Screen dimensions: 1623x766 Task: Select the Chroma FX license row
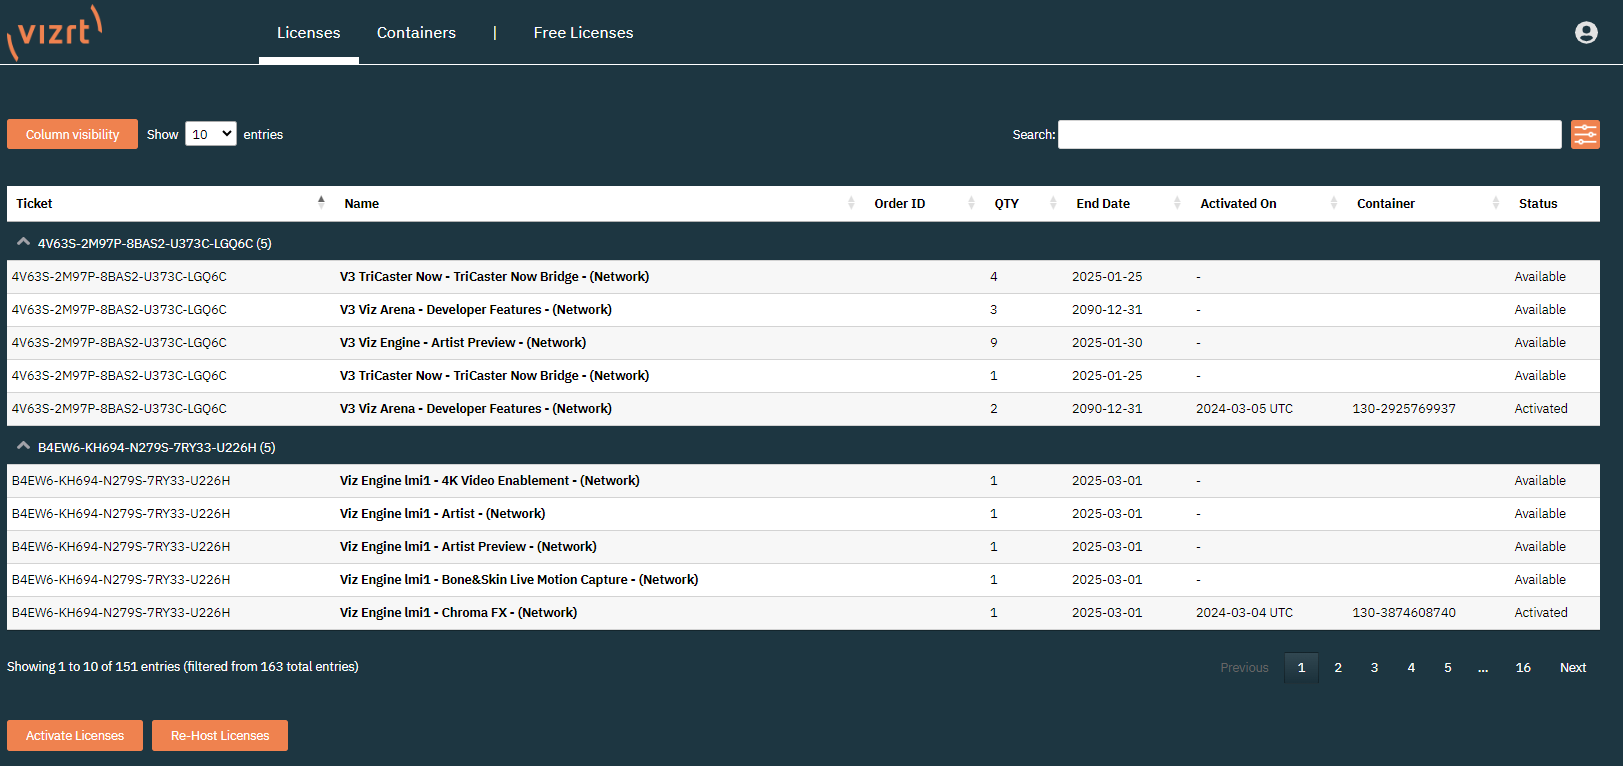(x=458, y=613)
